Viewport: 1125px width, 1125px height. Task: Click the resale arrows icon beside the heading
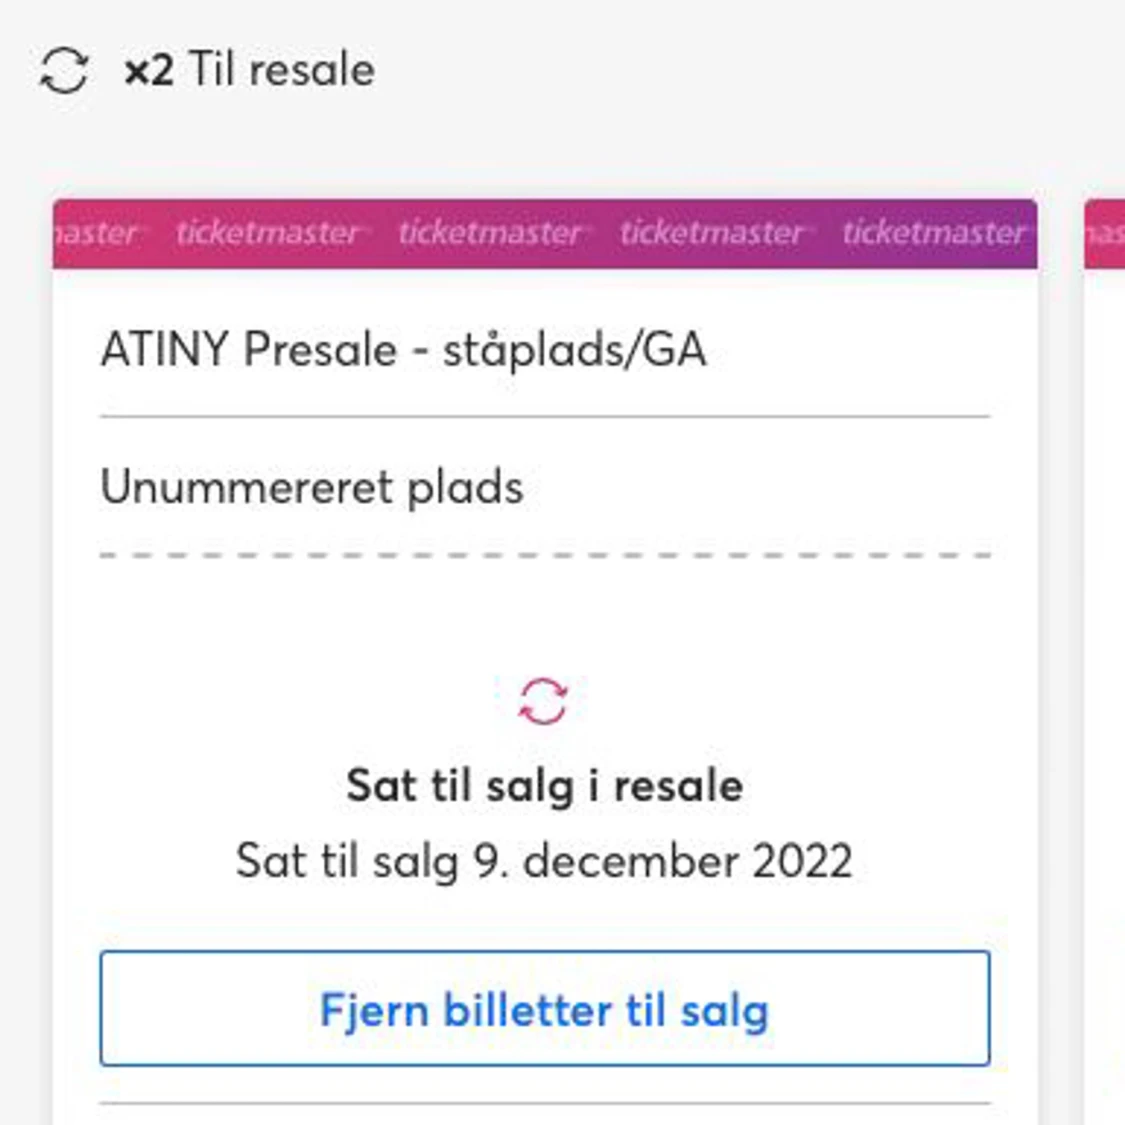pyautogui.click(x=64, y=71)
